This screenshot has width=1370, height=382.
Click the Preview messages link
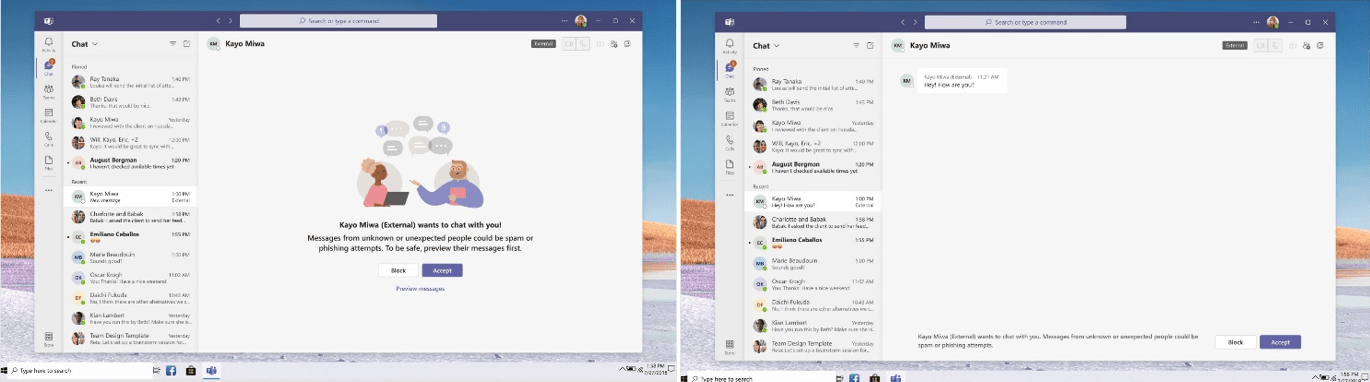coord(420,288)
